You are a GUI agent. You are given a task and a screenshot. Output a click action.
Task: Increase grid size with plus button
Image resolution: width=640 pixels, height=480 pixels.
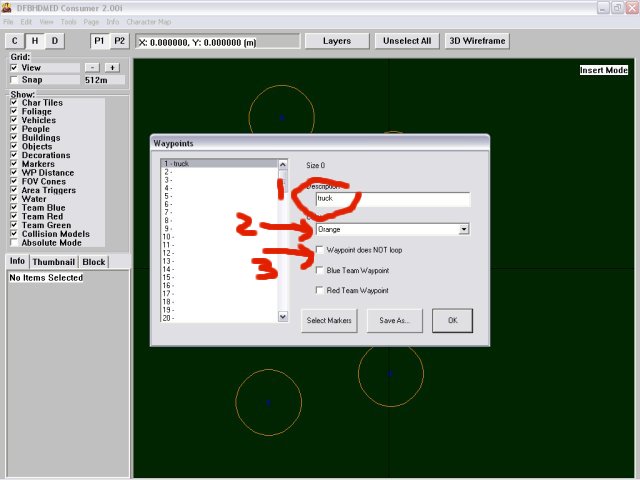click(112, 67)
